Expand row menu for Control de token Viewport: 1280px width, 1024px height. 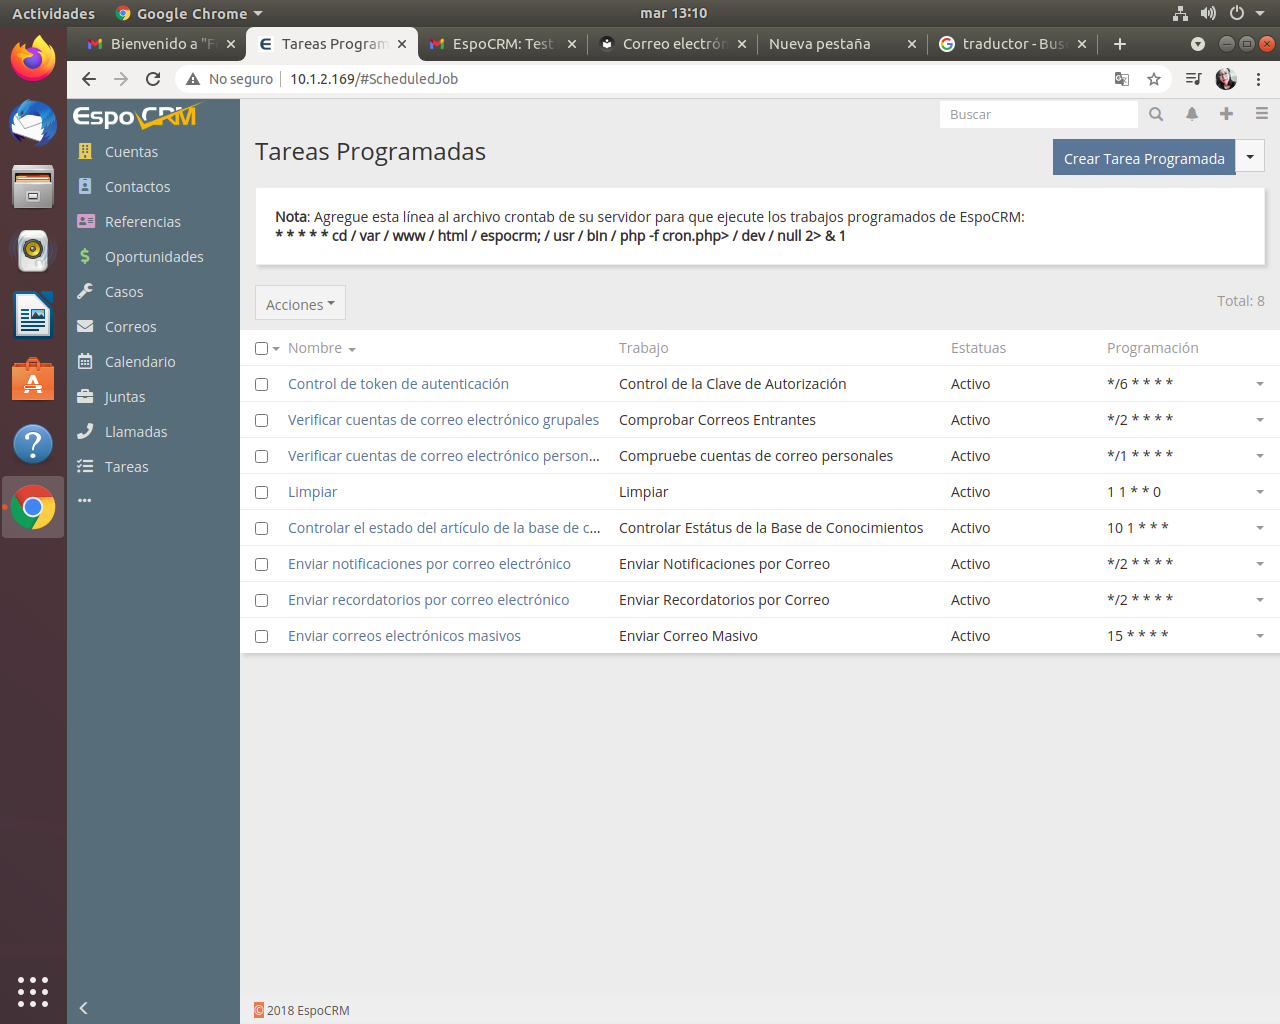point(1260,385)
